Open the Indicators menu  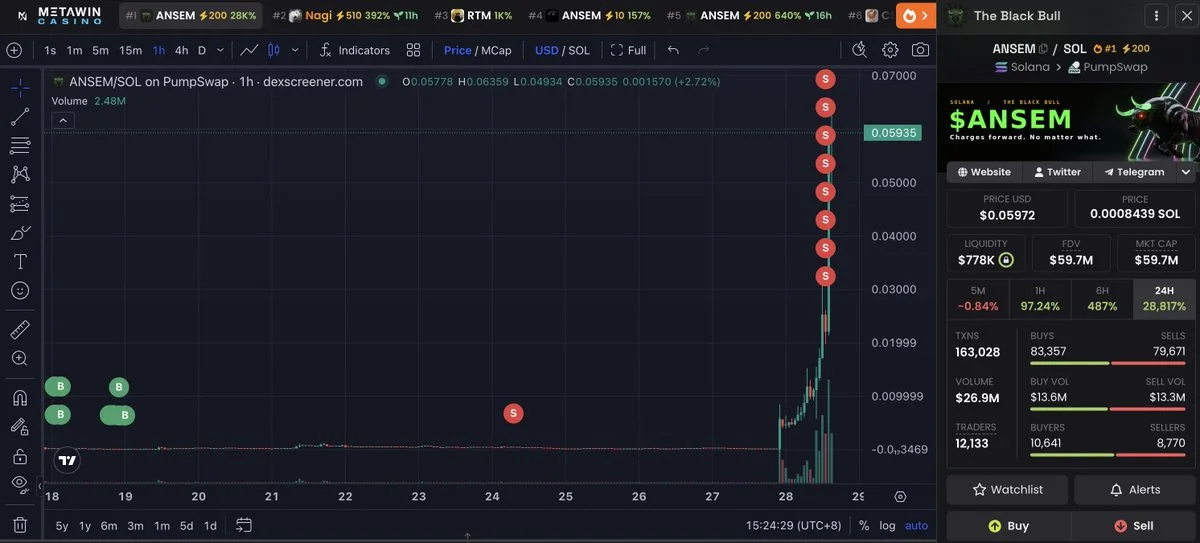[x=354, y=50]
